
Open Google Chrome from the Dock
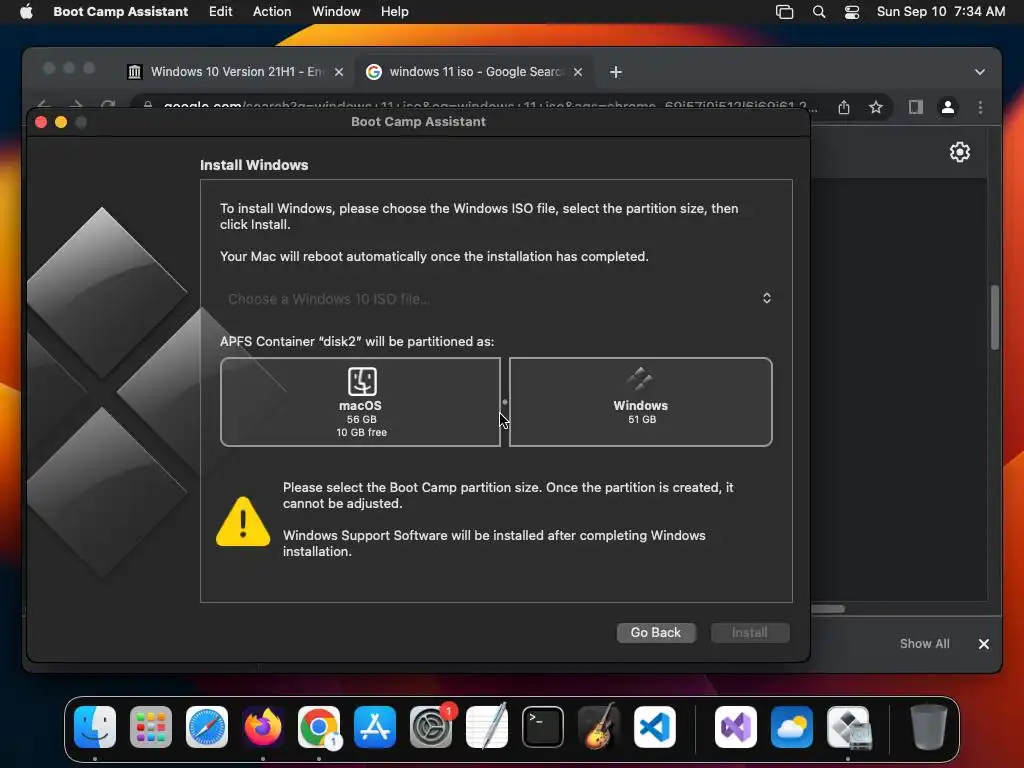tap(319, 727)
